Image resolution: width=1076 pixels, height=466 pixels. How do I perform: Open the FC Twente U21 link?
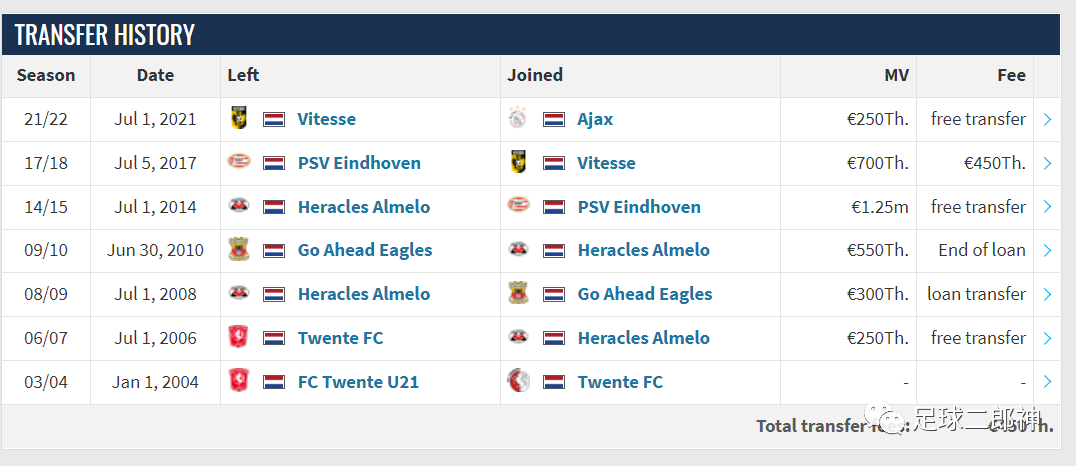click(x=358, y=382)
